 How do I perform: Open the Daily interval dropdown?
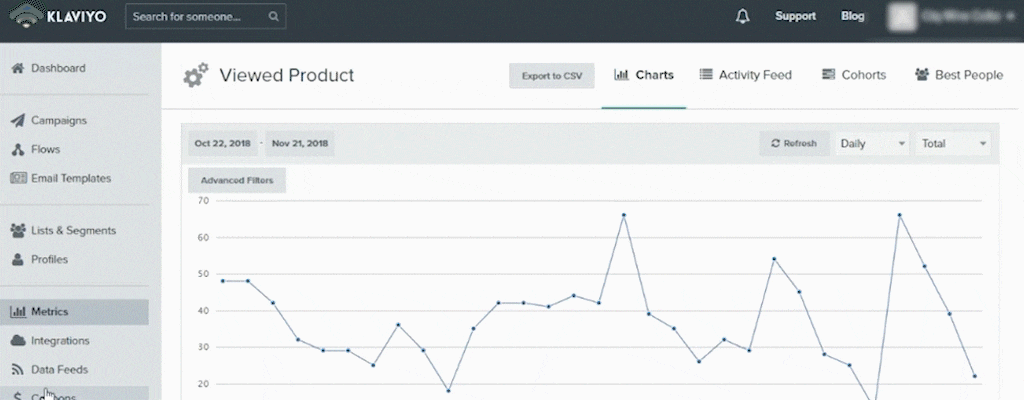coord(872,144)
